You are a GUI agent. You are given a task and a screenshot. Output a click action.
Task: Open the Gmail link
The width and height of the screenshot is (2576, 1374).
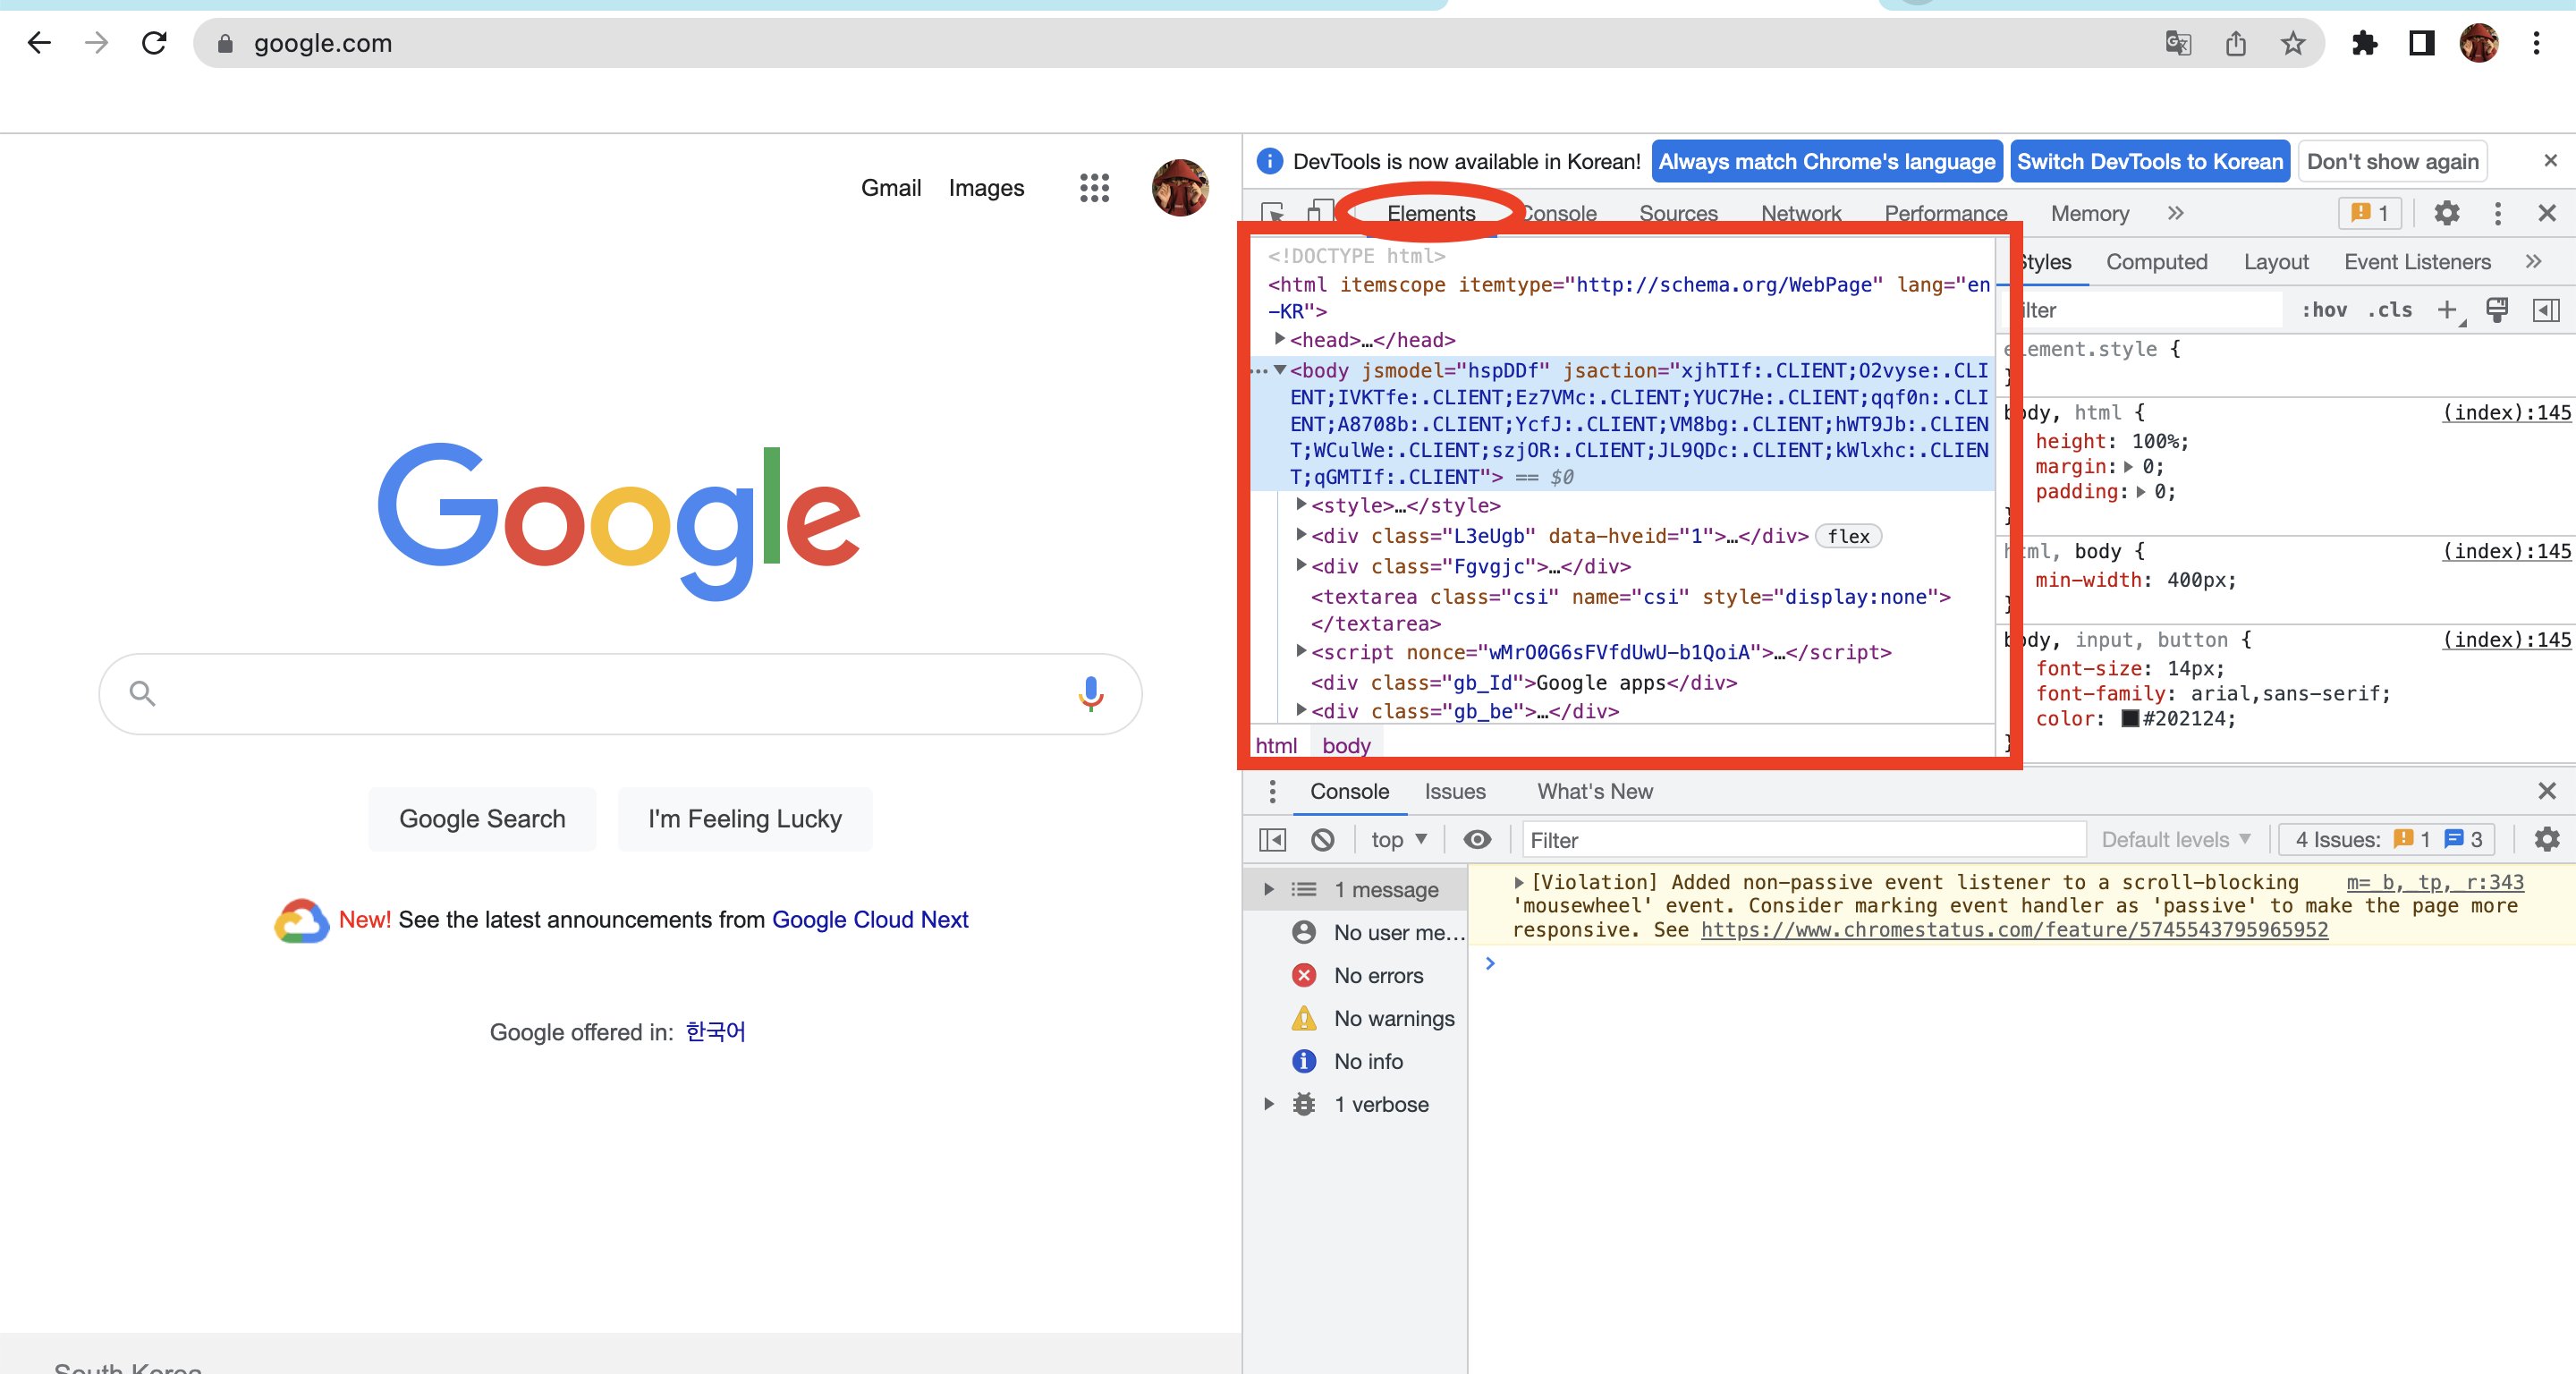(890, 187)
